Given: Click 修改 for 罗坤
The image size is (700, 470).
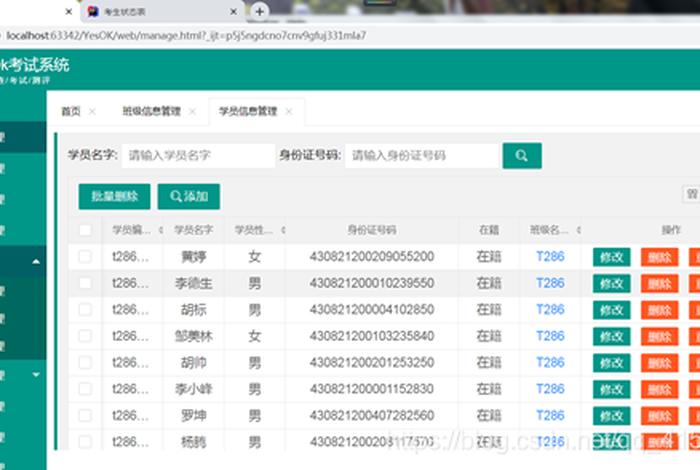Looking at the screenshot, I should click(x=612, y=416).
